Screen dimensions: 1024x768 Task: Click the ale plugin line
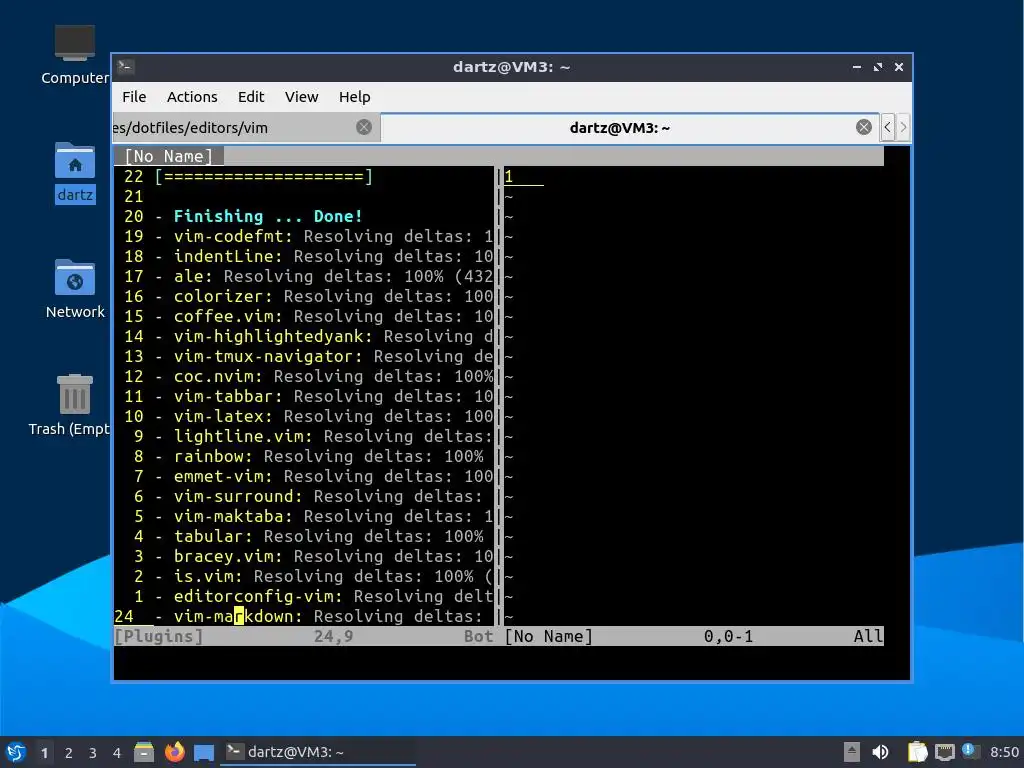[x=304, y=276]
